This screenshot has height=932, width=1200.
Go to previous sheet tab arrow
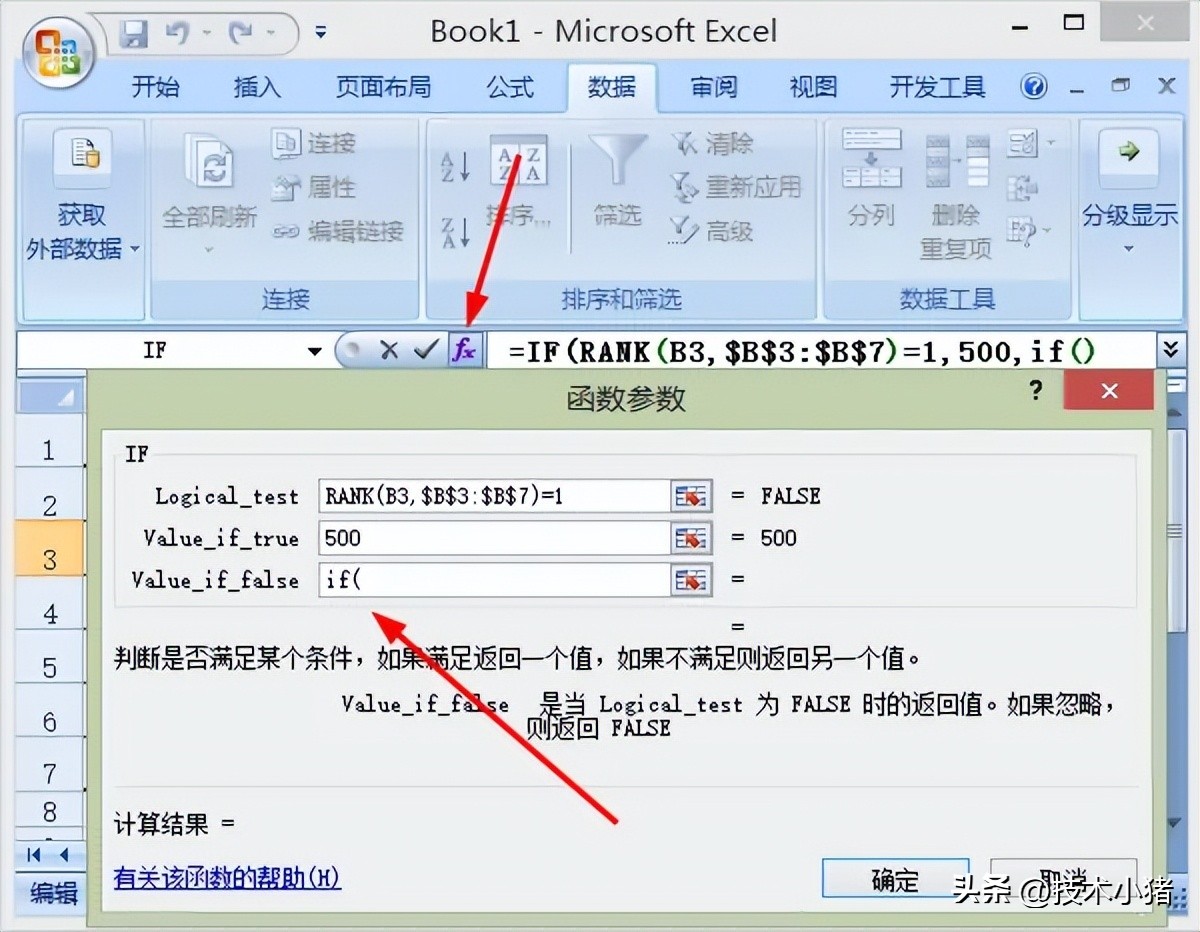point(64,855)
